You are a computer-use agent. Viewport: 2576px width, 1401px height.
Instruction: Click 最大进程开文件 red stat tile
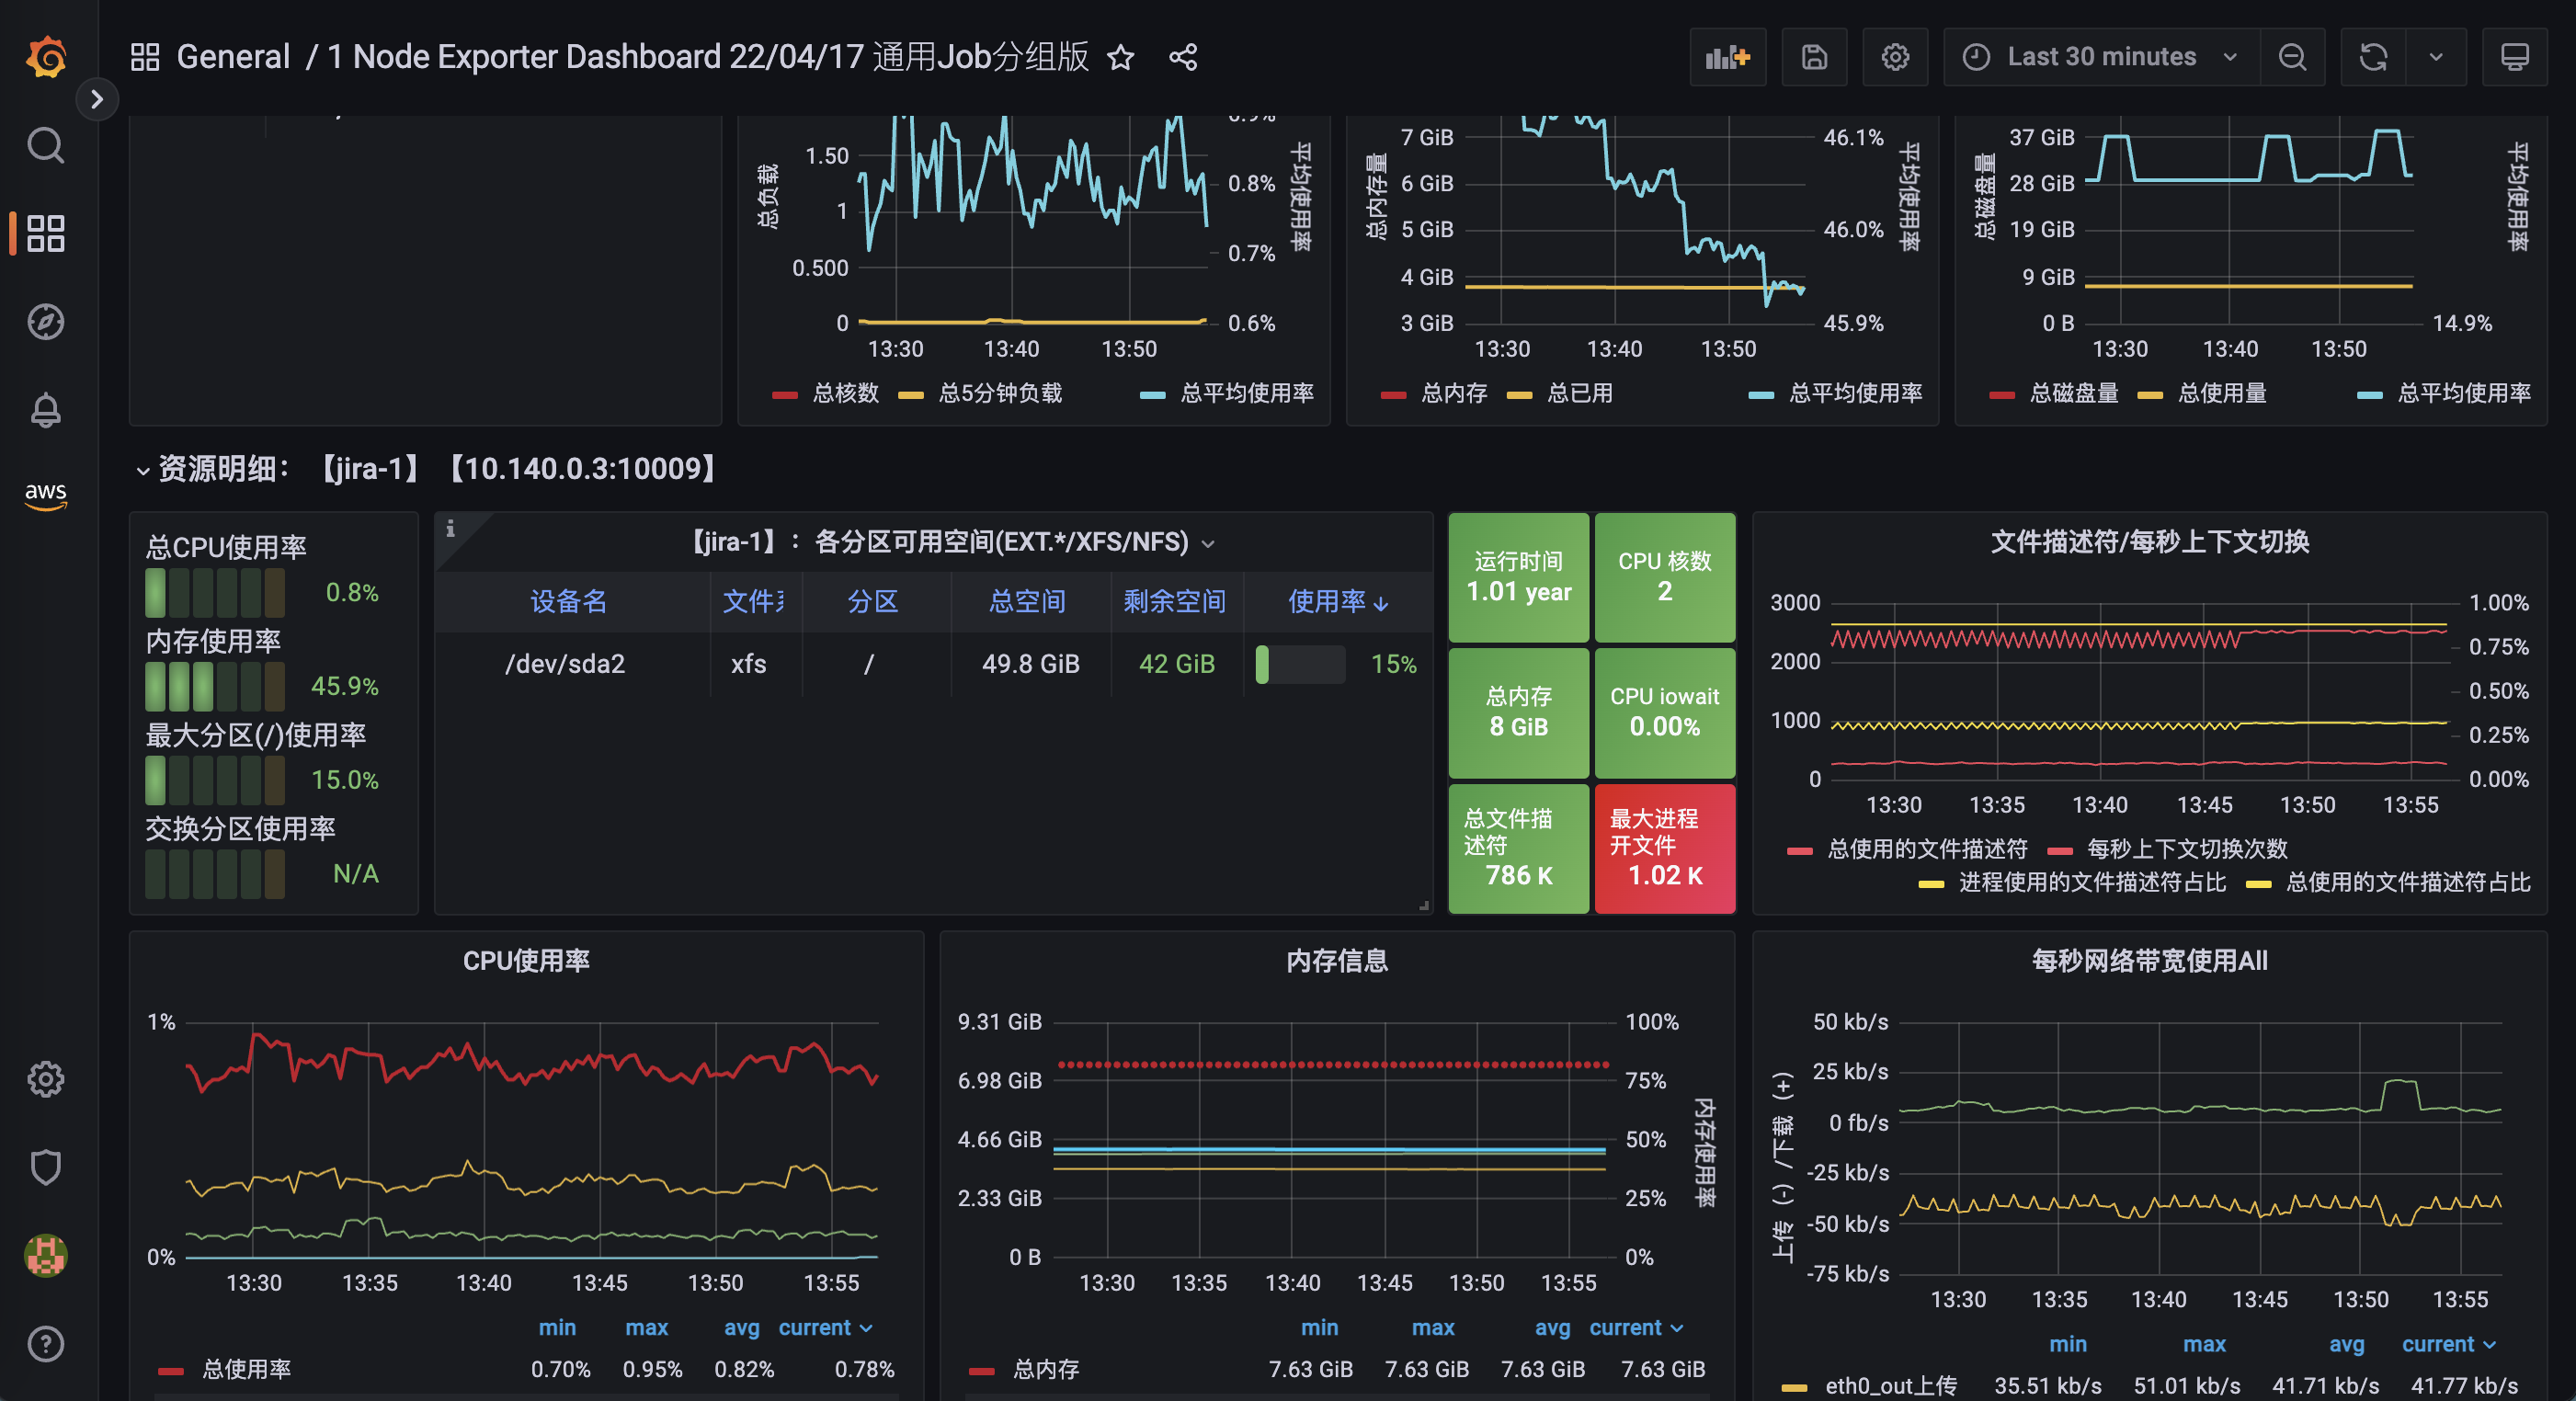[1665, 848]
